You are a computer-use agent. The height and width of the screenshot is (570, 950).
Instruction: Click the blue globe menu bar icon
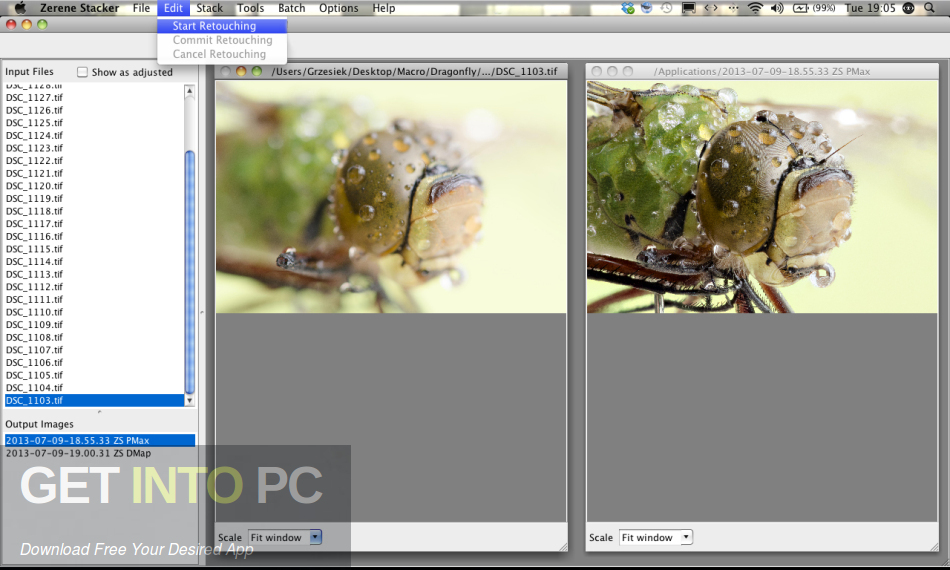point(646,8)
